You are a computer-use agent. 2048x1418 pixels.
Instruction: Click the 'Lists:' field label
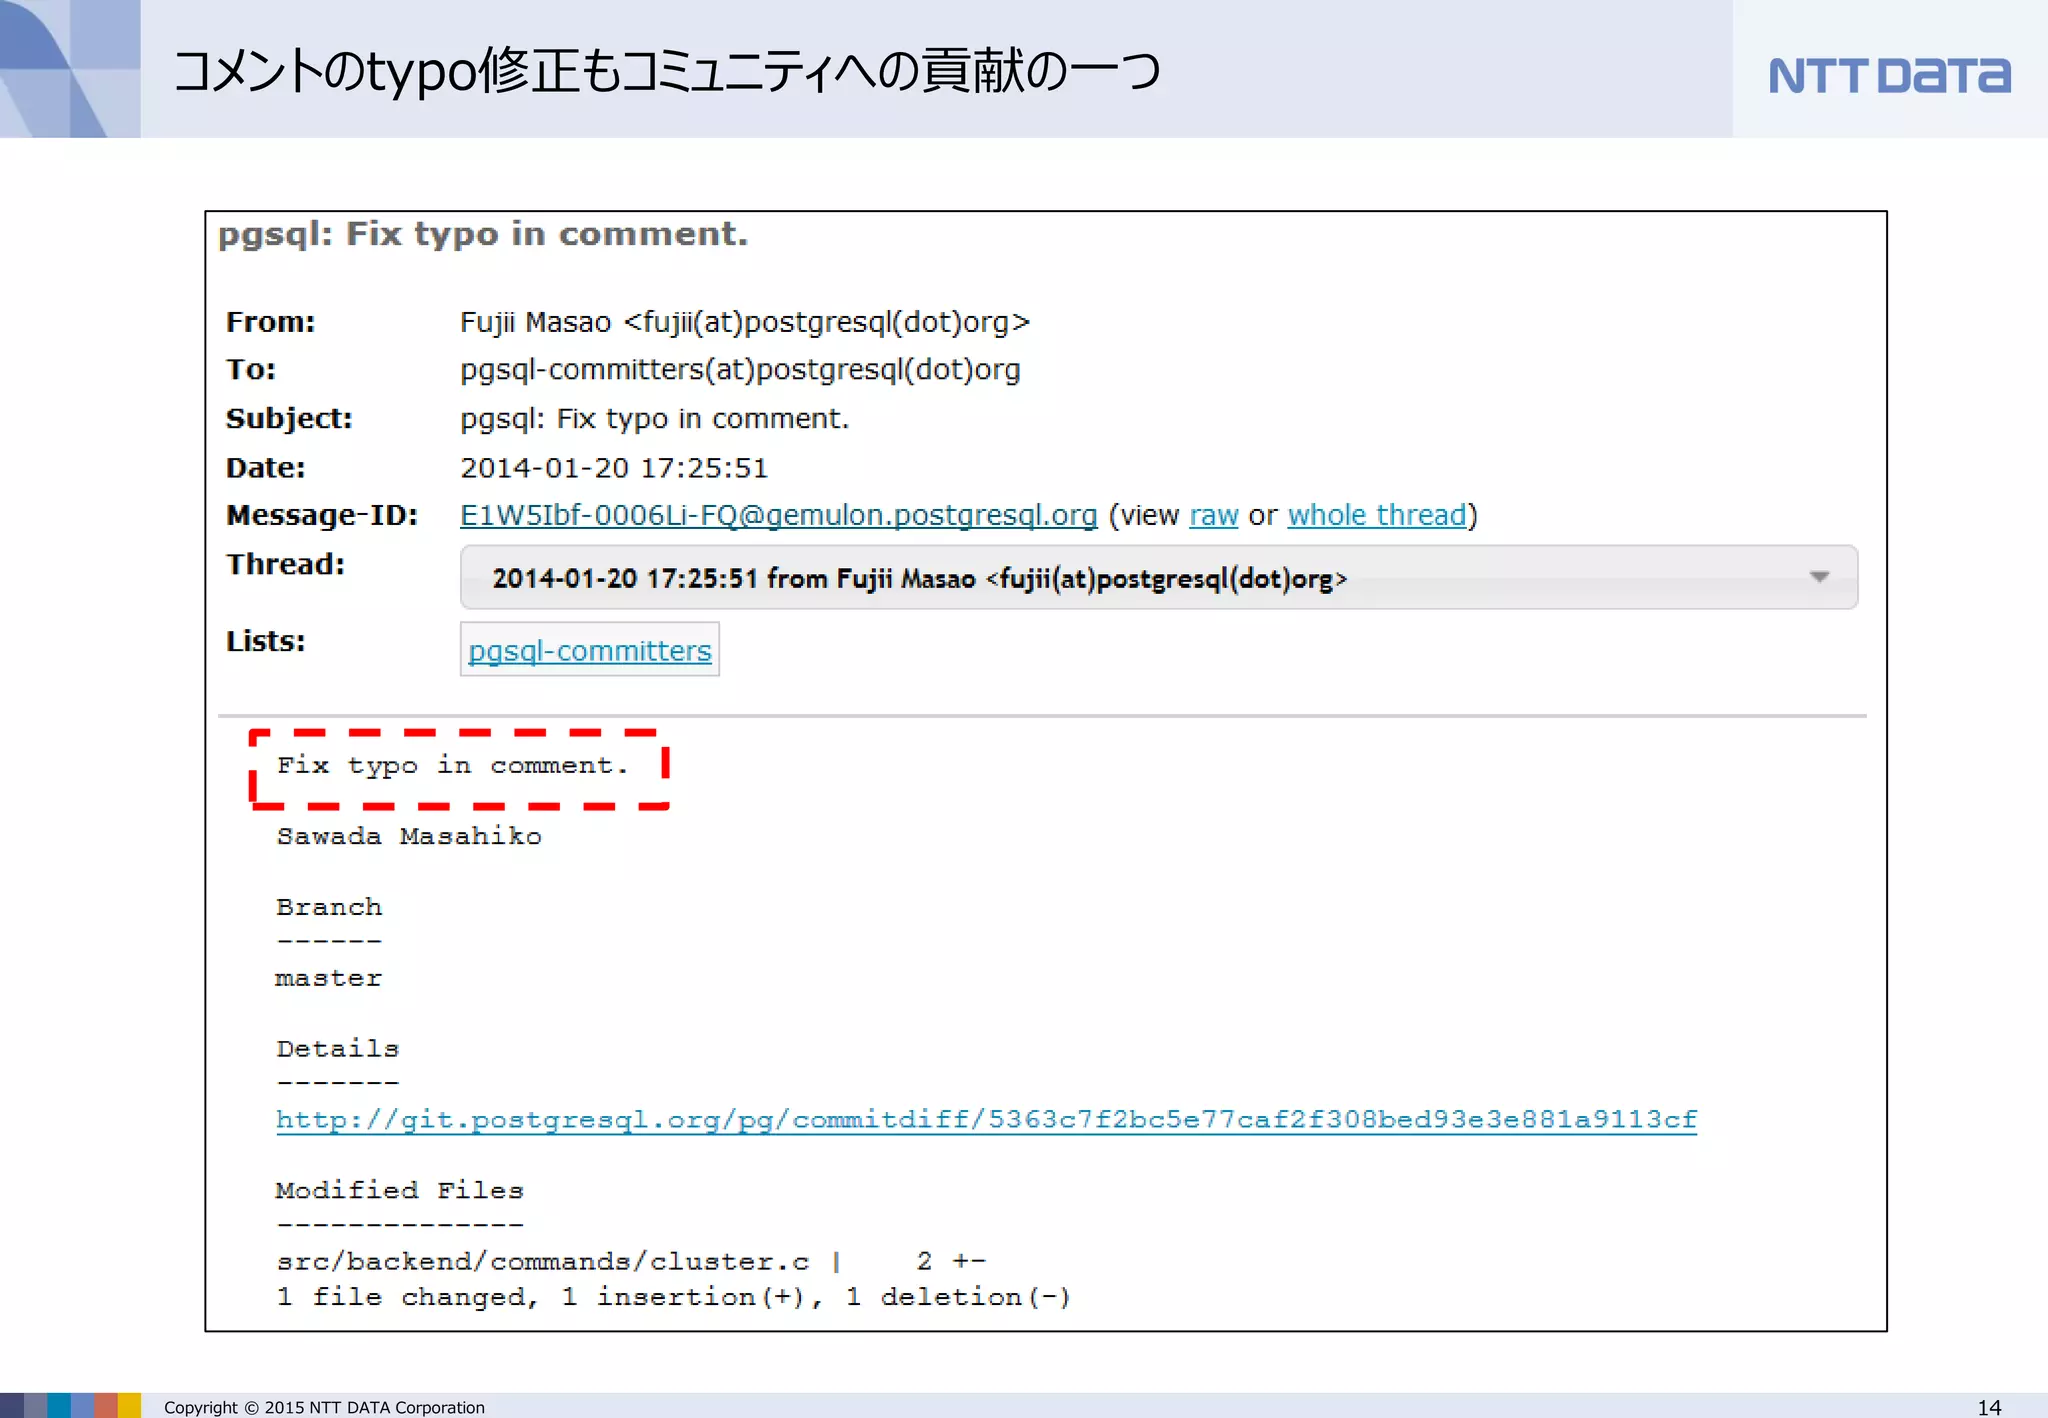click(265, 641)
